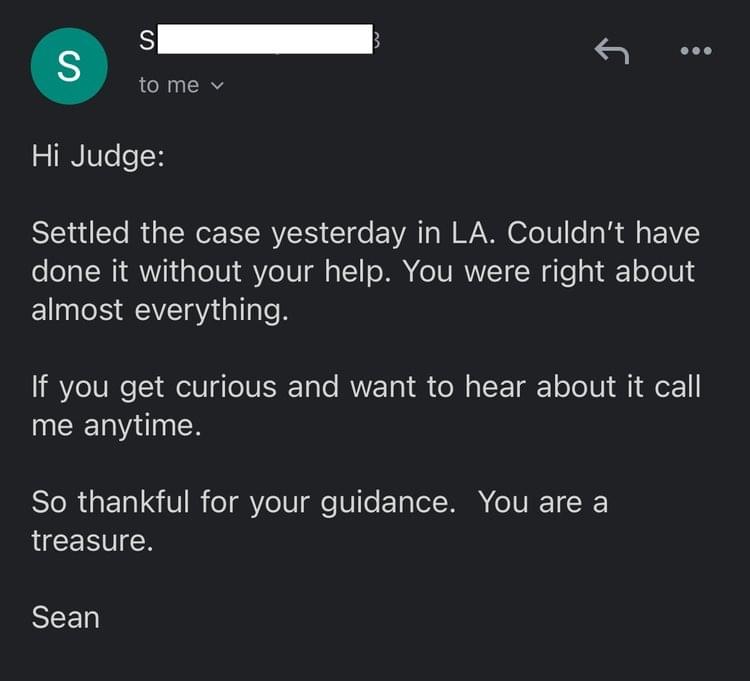Click the sender initial "S" in the name line

[147, 40]
